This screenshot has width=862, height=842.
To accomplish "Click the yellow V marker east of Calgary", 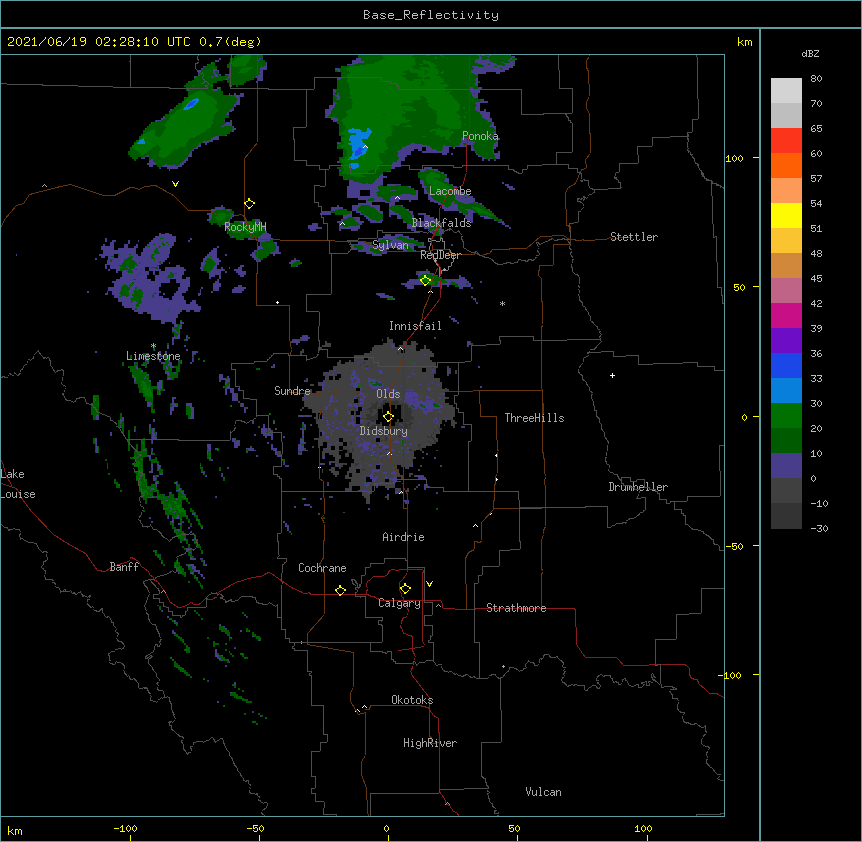I will (429, 584).
